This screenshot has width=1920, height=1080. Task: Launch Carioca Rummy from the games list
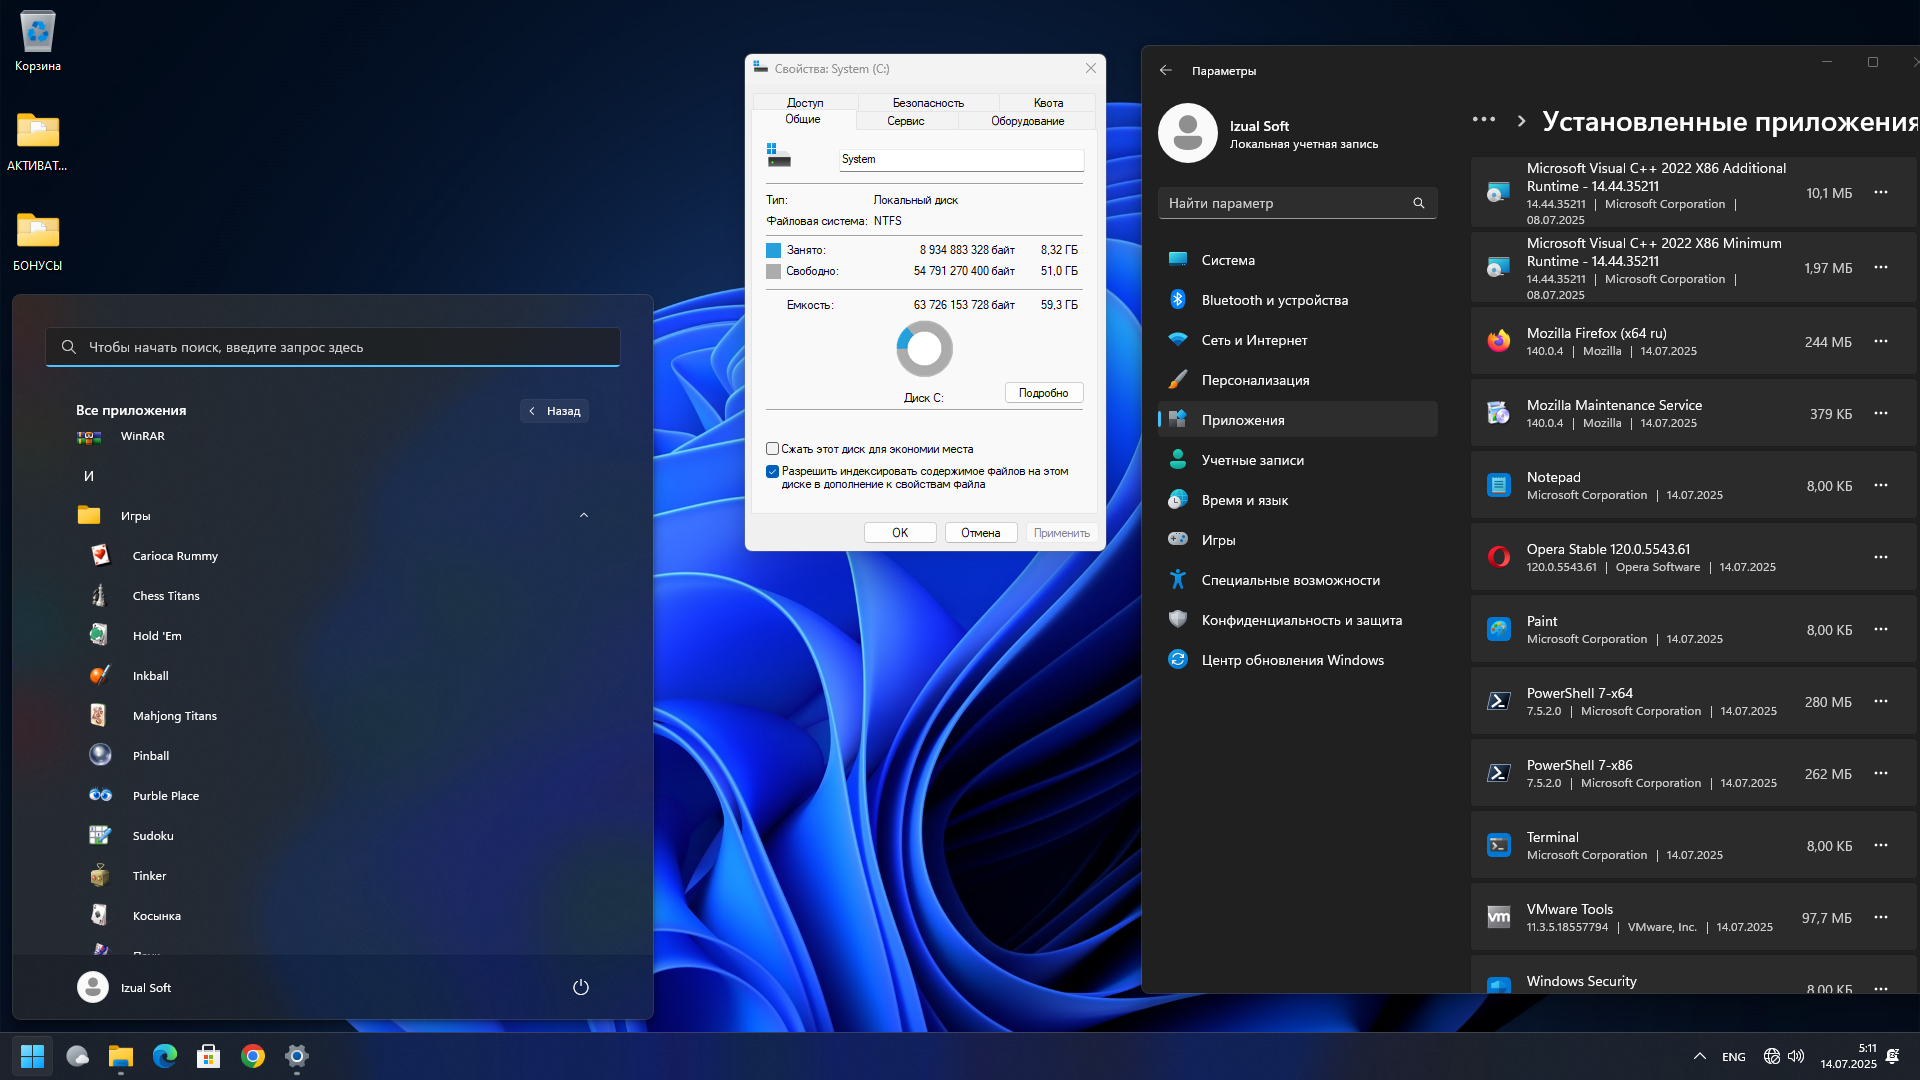coord(333,556)
